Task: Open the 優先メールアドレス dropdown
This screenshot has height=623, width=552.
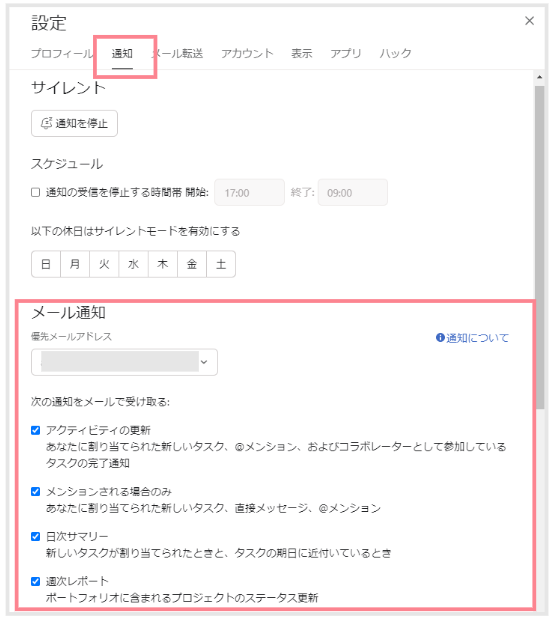Action: point(124,362)
